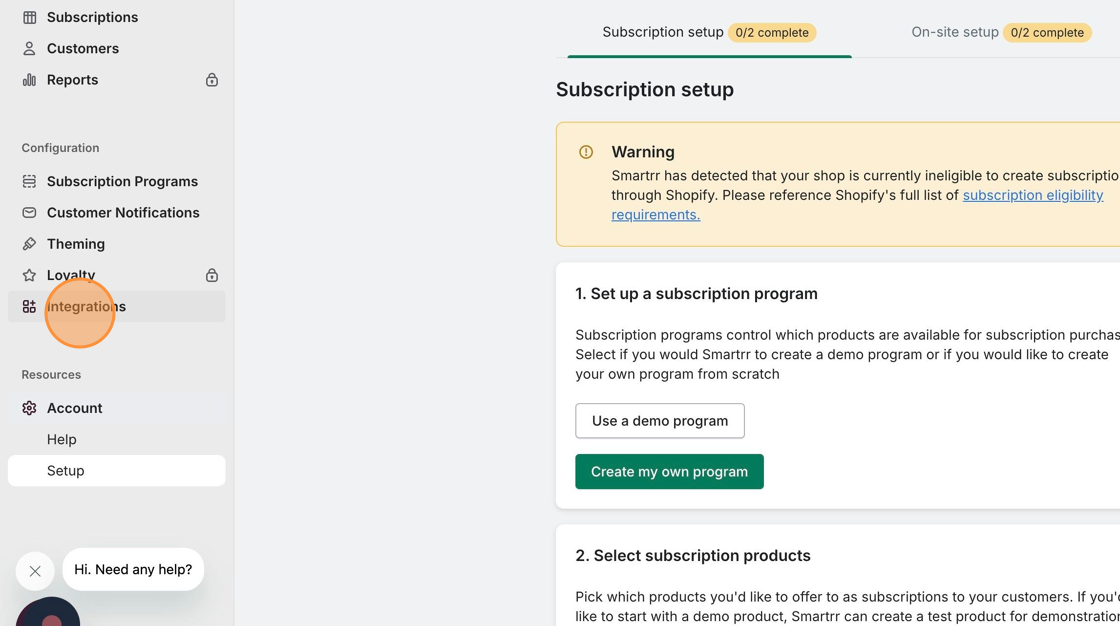Click Use a demo program button
The width and height of the screenshot is (1120, 626).
tap(660, 421)
